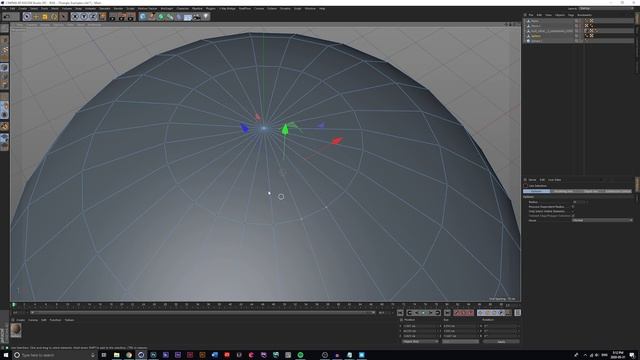Toggle the X-axis lock
Viewport: 640px width, 360px height.
[x=75, y=17]
